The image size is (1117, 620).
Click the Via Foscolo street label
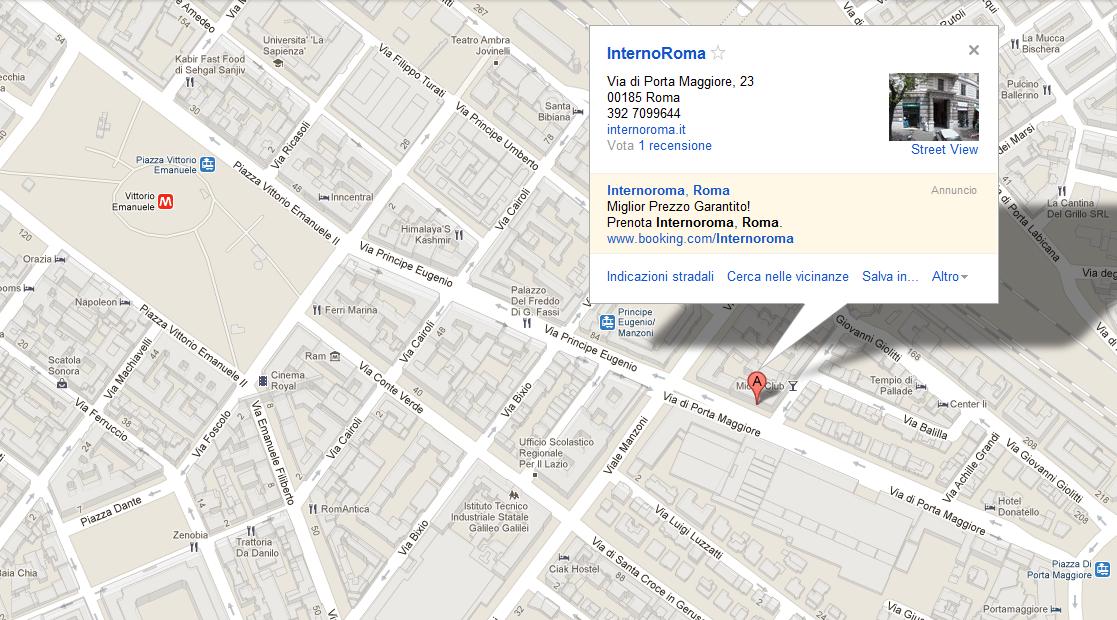(x=212, y=433)
